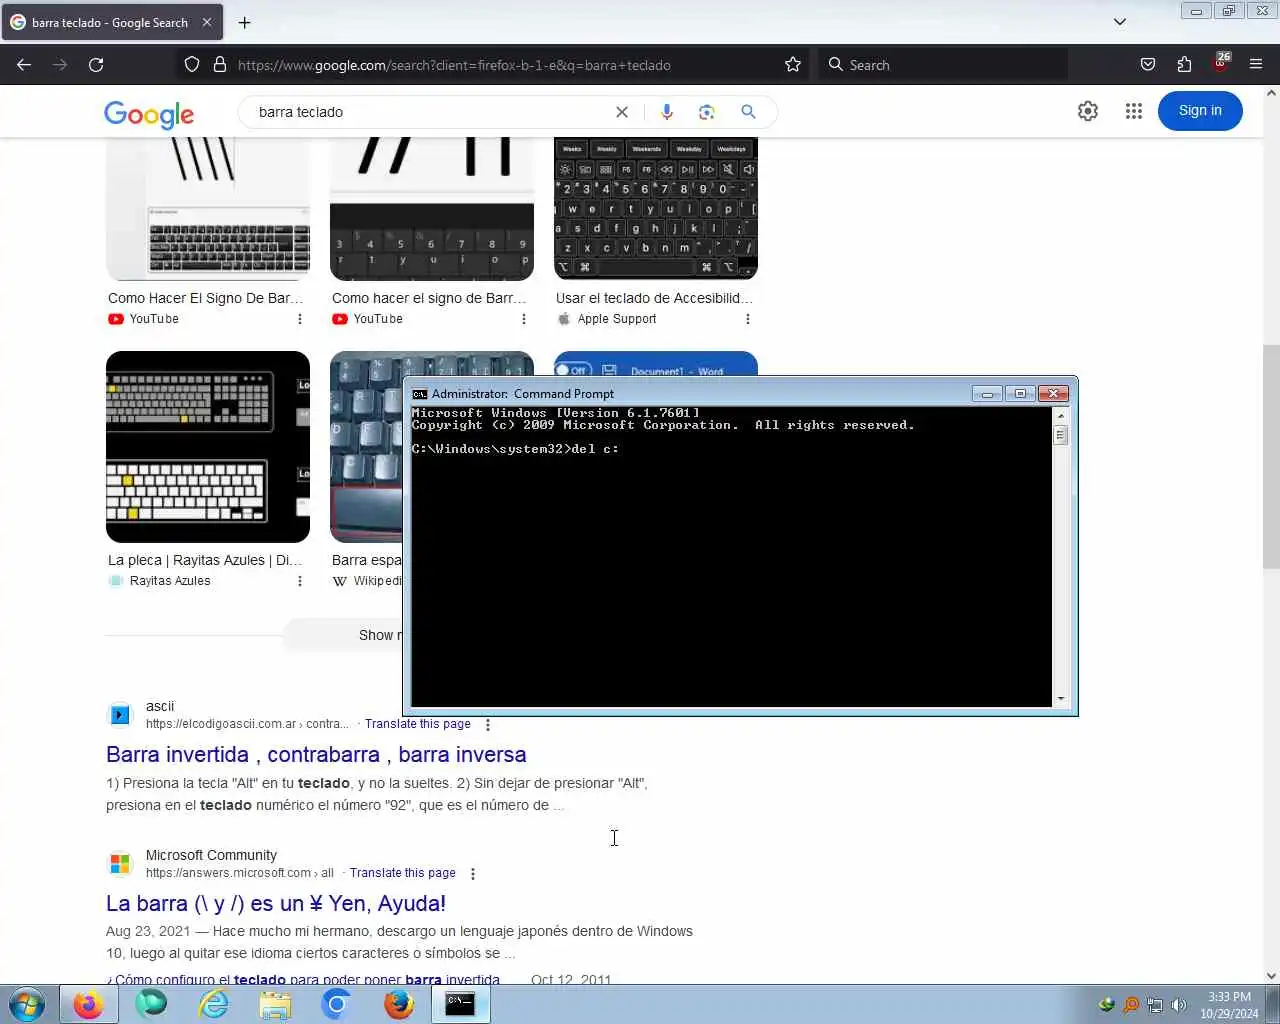Image resolution: width=1280 pixels, height=1024 pixels.
Task: Open more options for Rayitas Azules result
Action: tap(299, 581)
